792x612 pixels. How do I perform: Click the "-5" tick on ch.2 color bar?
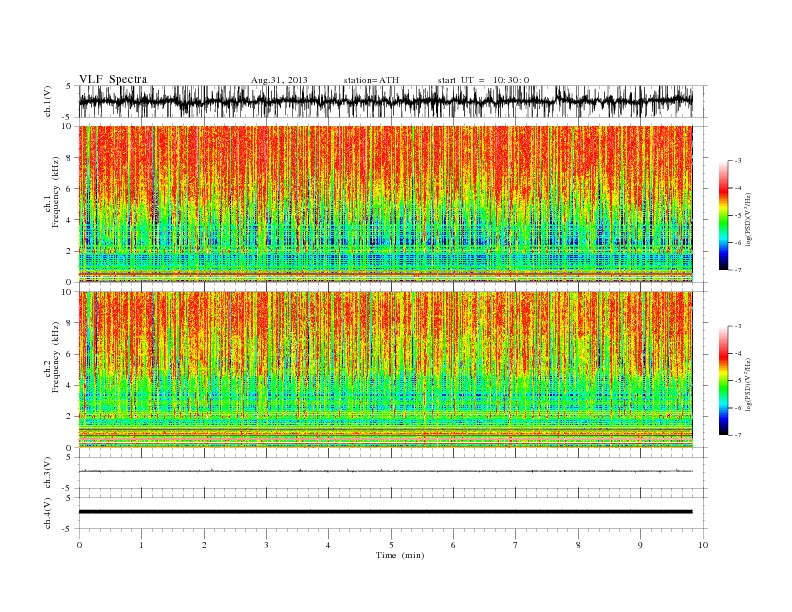pos(738,380)
